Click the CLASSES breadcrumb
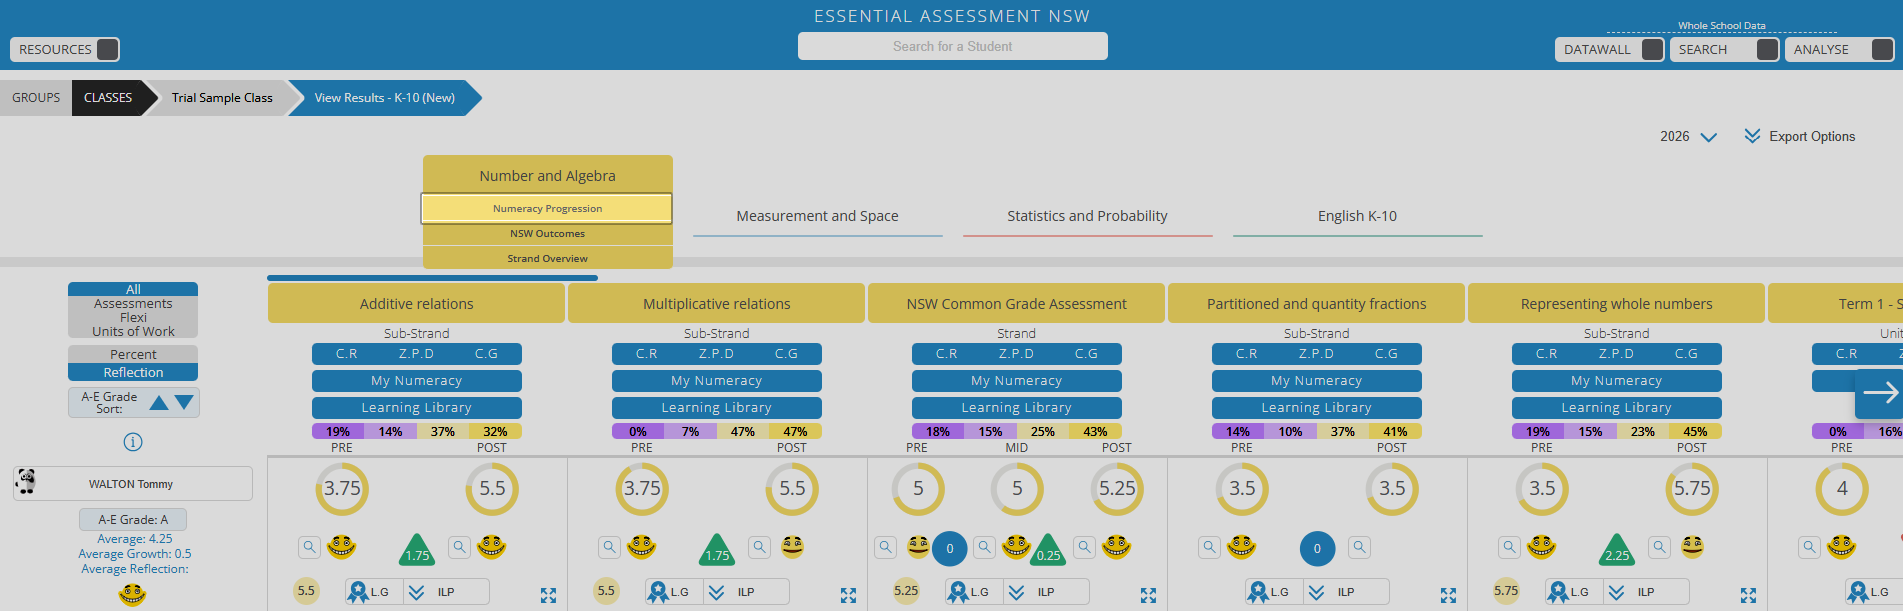This screenshot has width=1903, height=611. pos(108,98)
